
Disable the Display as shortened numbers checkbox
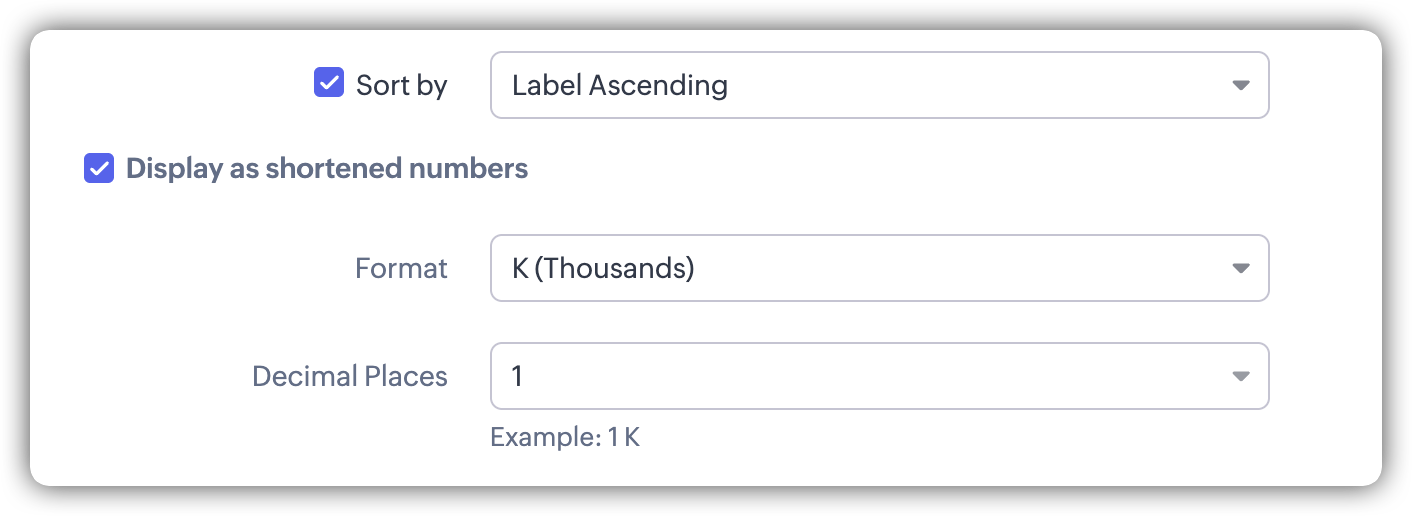click(x=99, y=168)
